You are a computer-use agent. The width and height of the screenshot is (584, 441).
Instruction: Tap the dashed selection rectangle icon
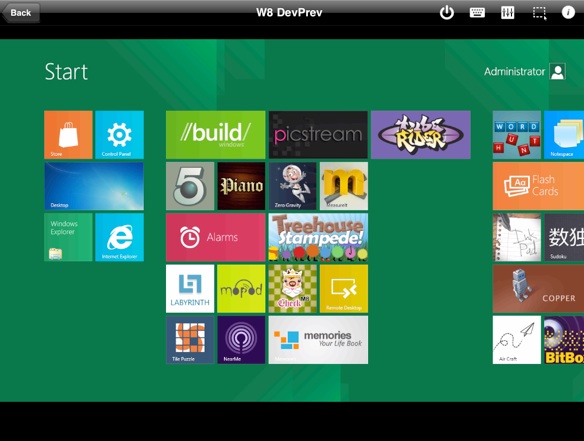pos(539,13)
